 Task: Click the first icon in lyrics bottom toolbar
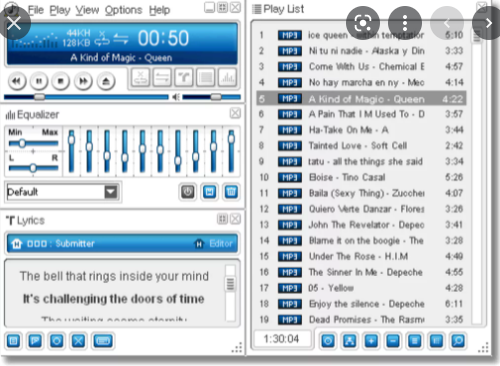pyautogui.click(x=14, y=341)
